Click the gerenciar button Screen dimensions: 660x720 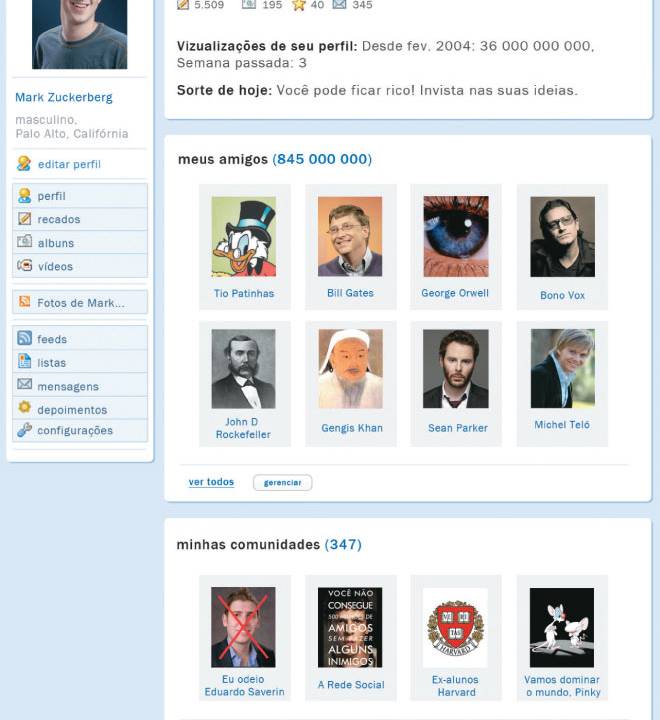282,483
